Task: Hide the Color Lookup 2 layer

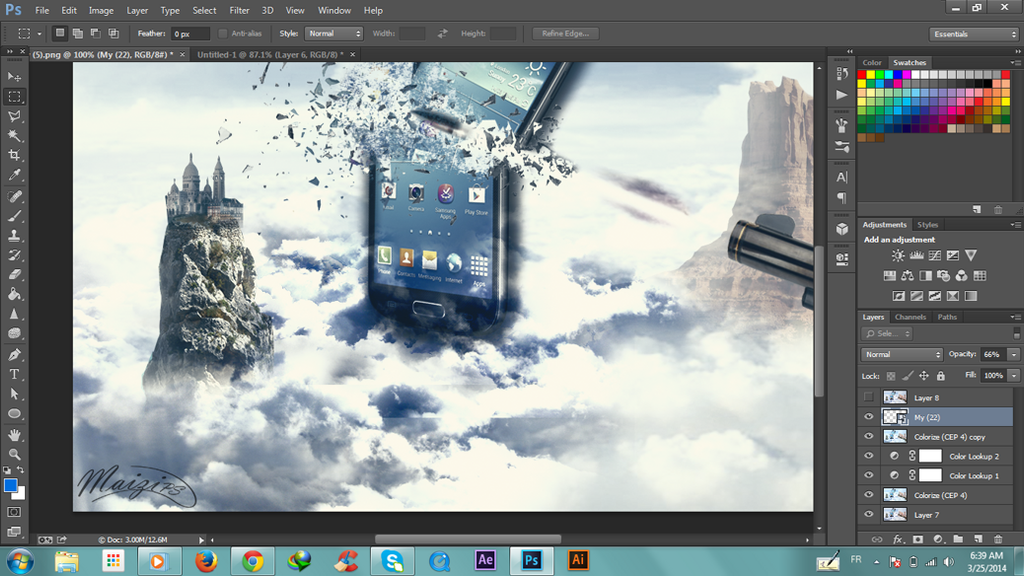Action: tap(868, 455)
